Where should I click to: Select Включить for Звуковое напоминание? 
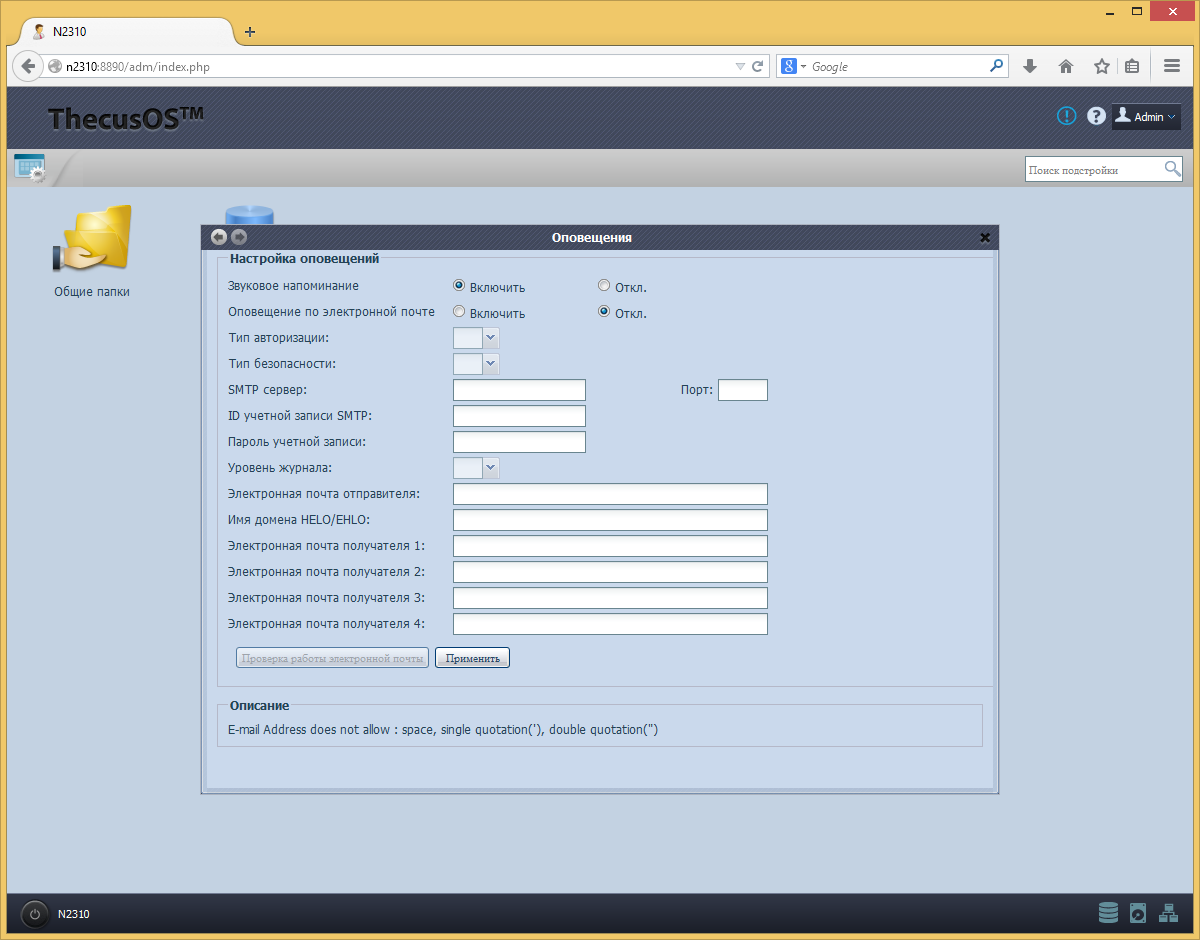(x=460, y=286)
